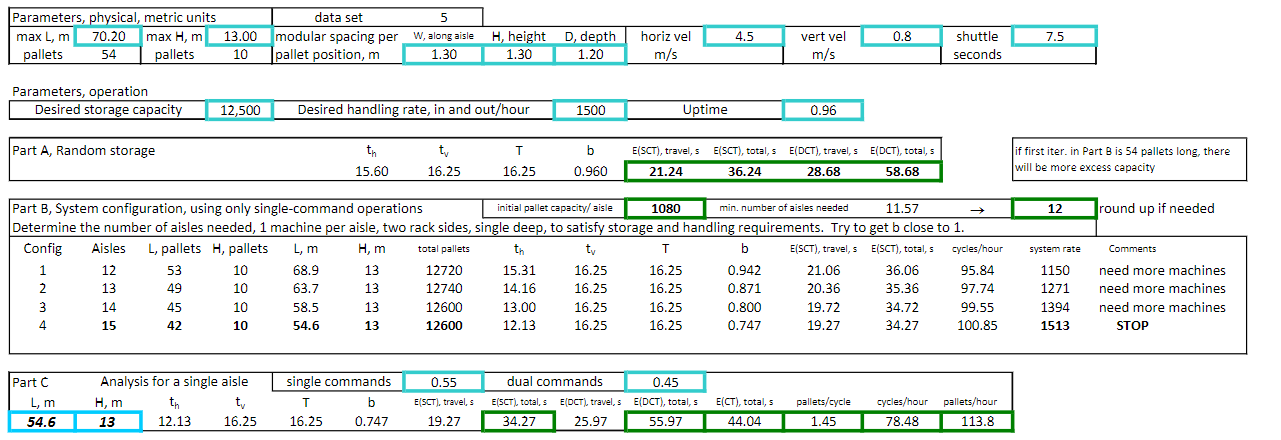Select the STOP comment in config 4
Viewport: 1281px width, 440px height.
click(1132, 325)
